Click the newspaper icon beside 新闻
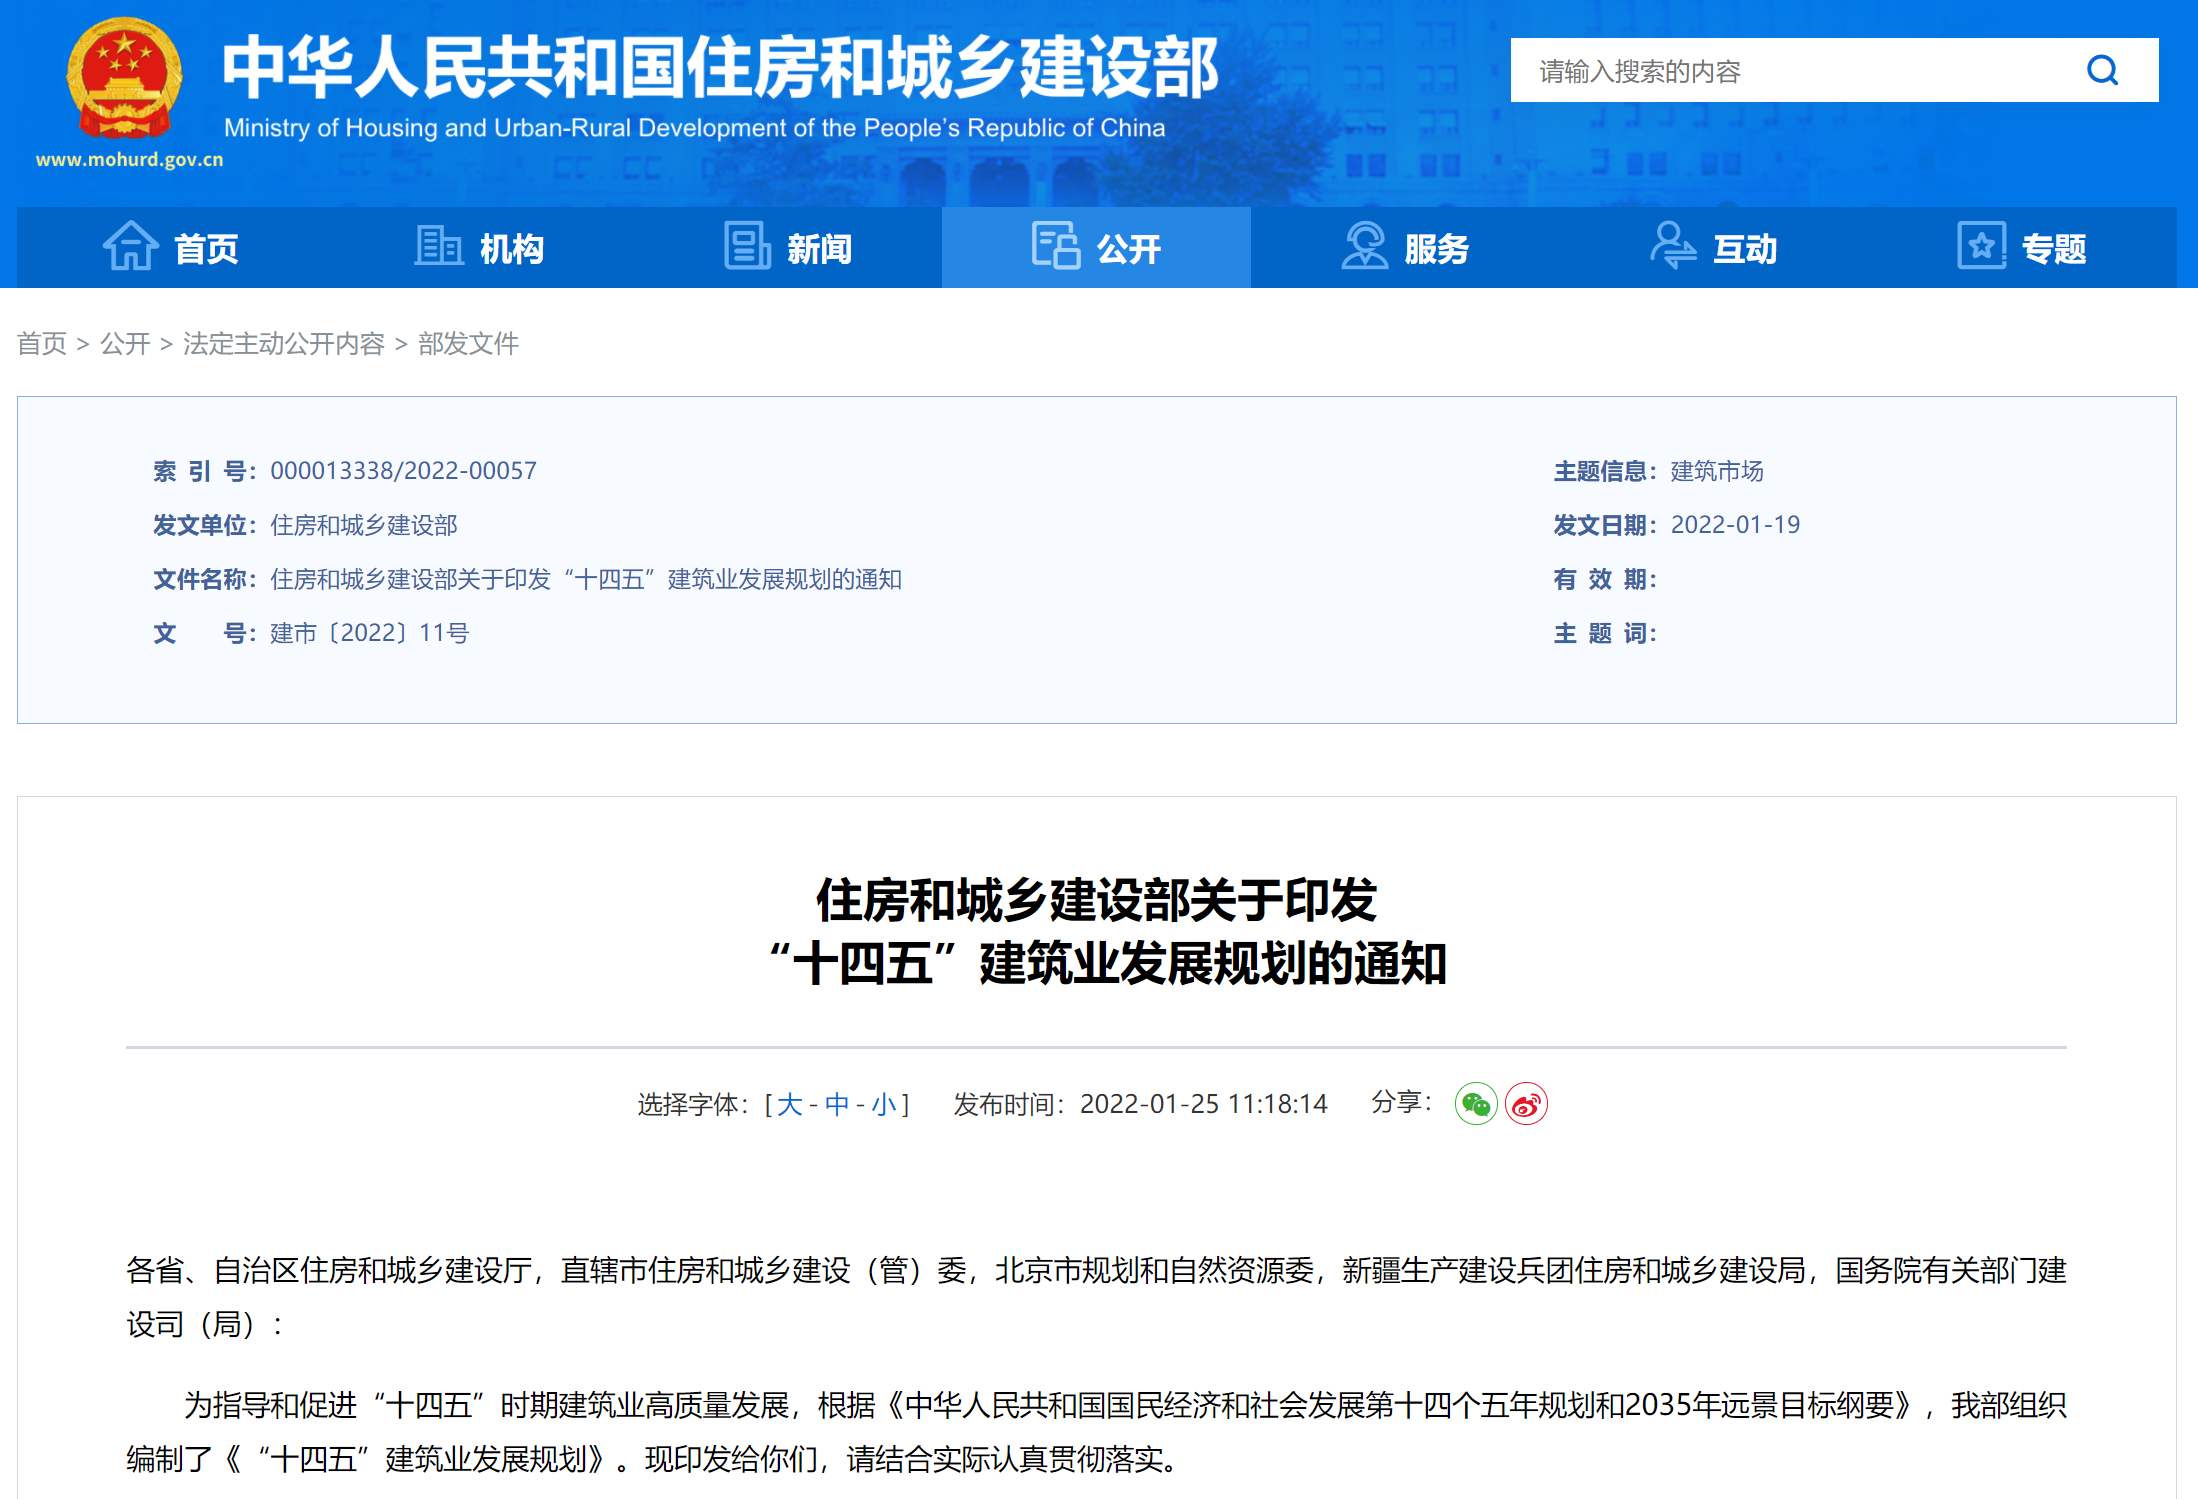 747,246
